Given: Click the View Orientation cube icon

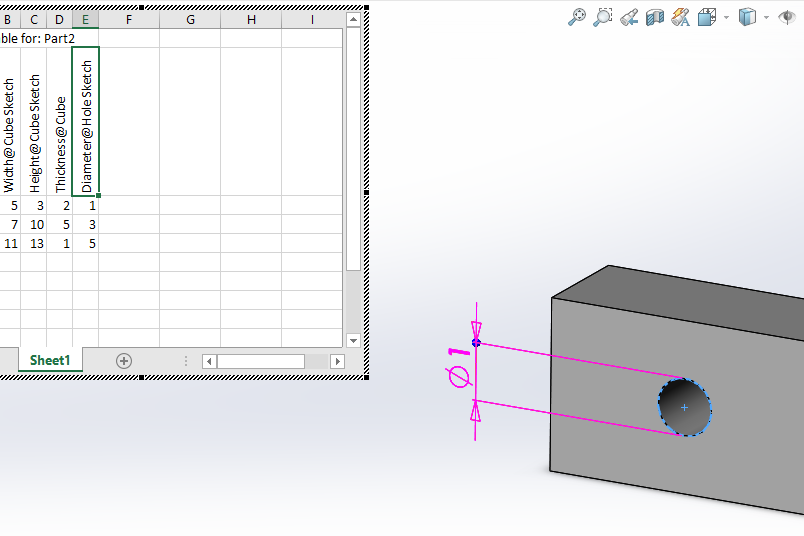Looking at the screenshot, I should click(707, 17).
